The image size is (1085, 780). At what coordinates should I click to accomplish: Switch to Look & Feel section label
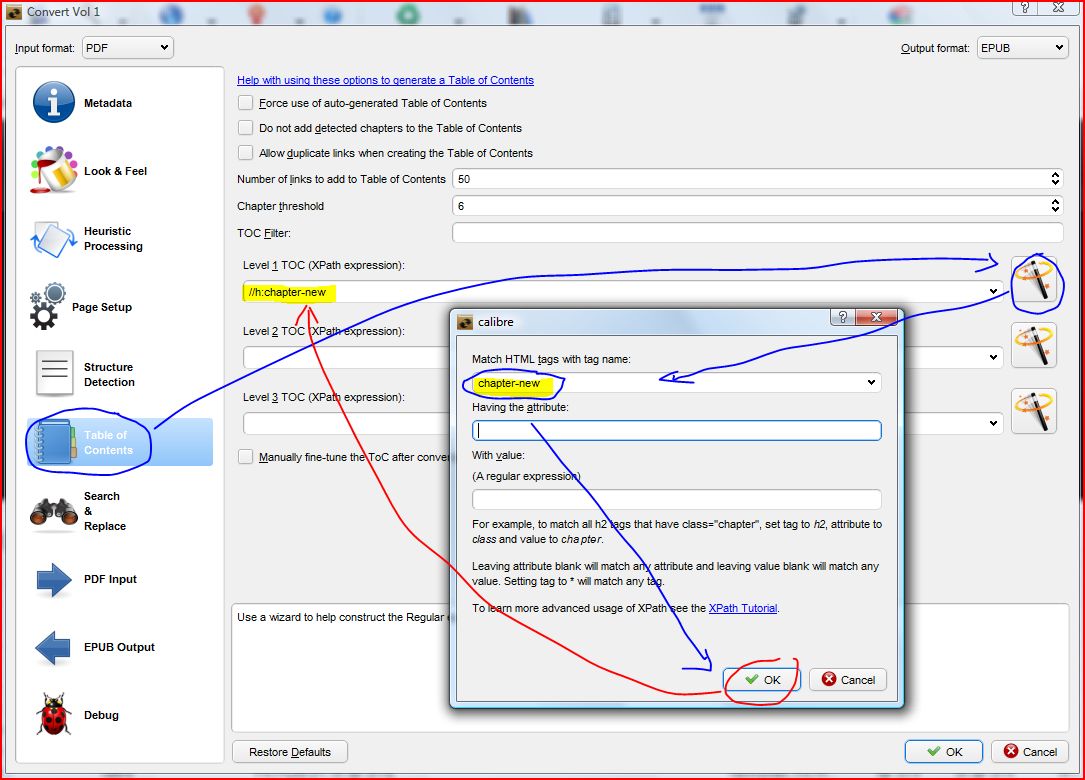(116, 171)
